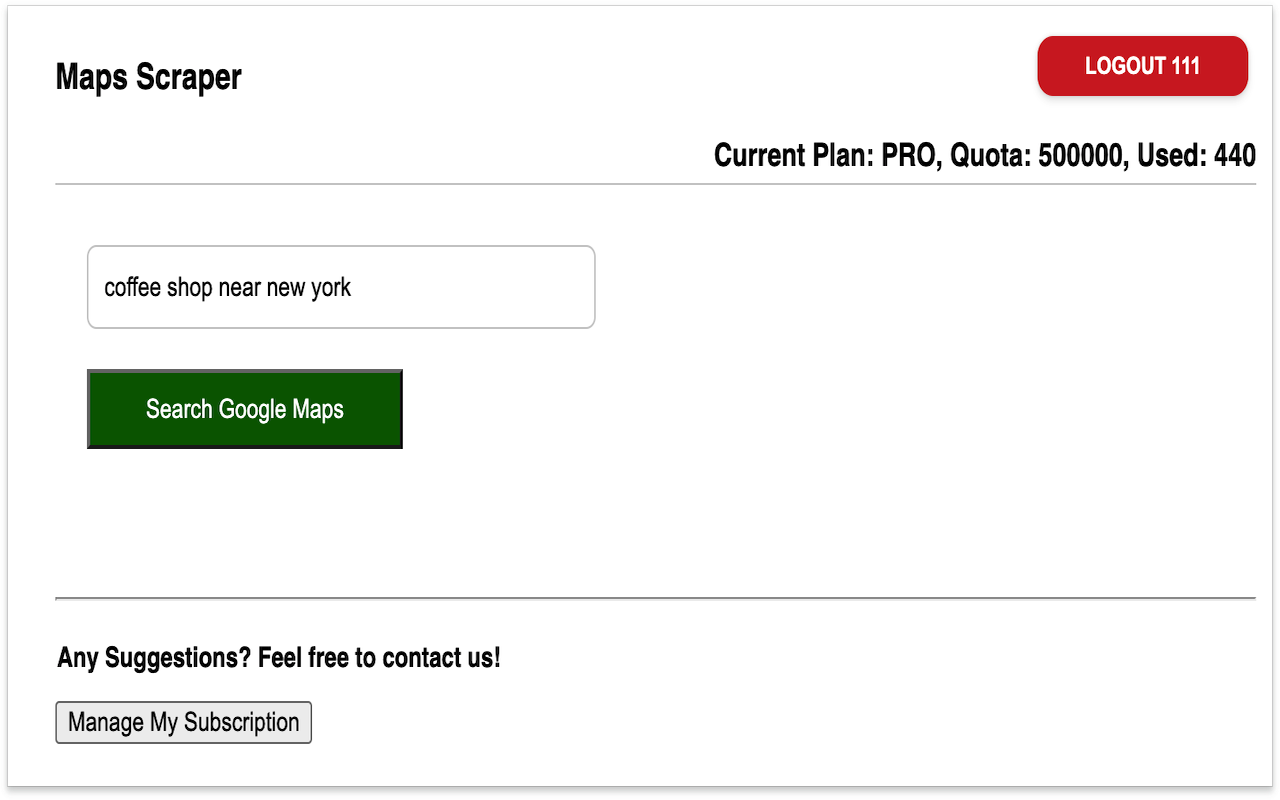Viewport: 1280px width, 800px height.
Task: Click the word "Scraper" in the title
Action: coord(189,77)
